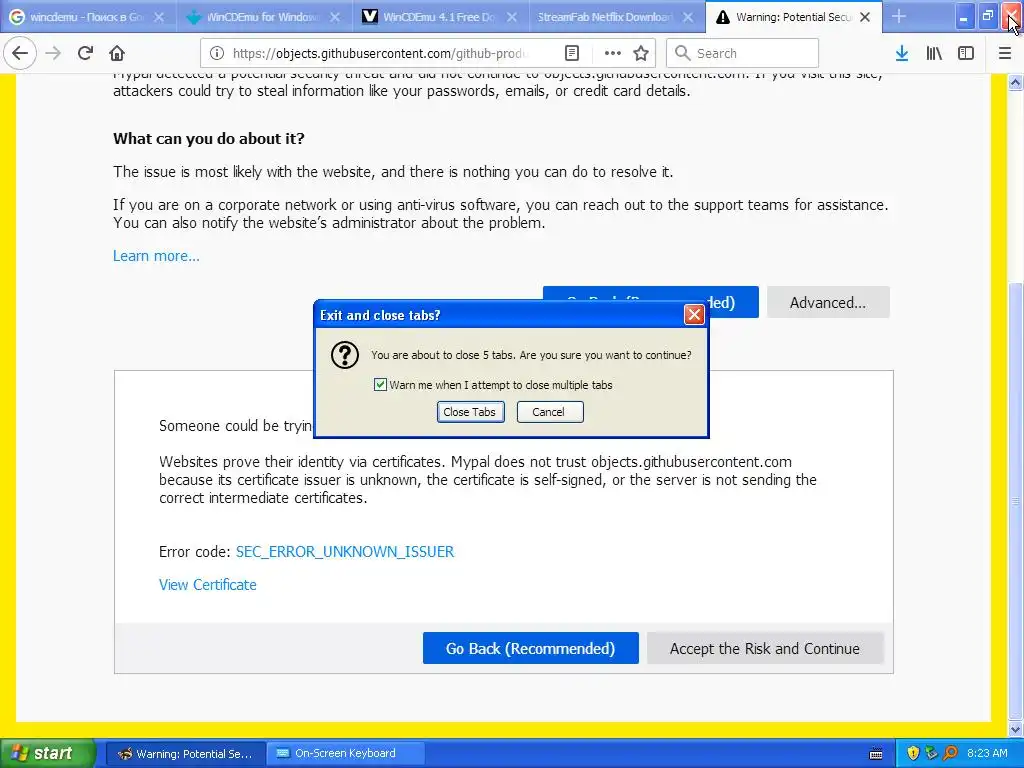The height and width of the screenshot is (768, 1024).
Task: Click the search magnifier icon
Action: click(682, 53)
